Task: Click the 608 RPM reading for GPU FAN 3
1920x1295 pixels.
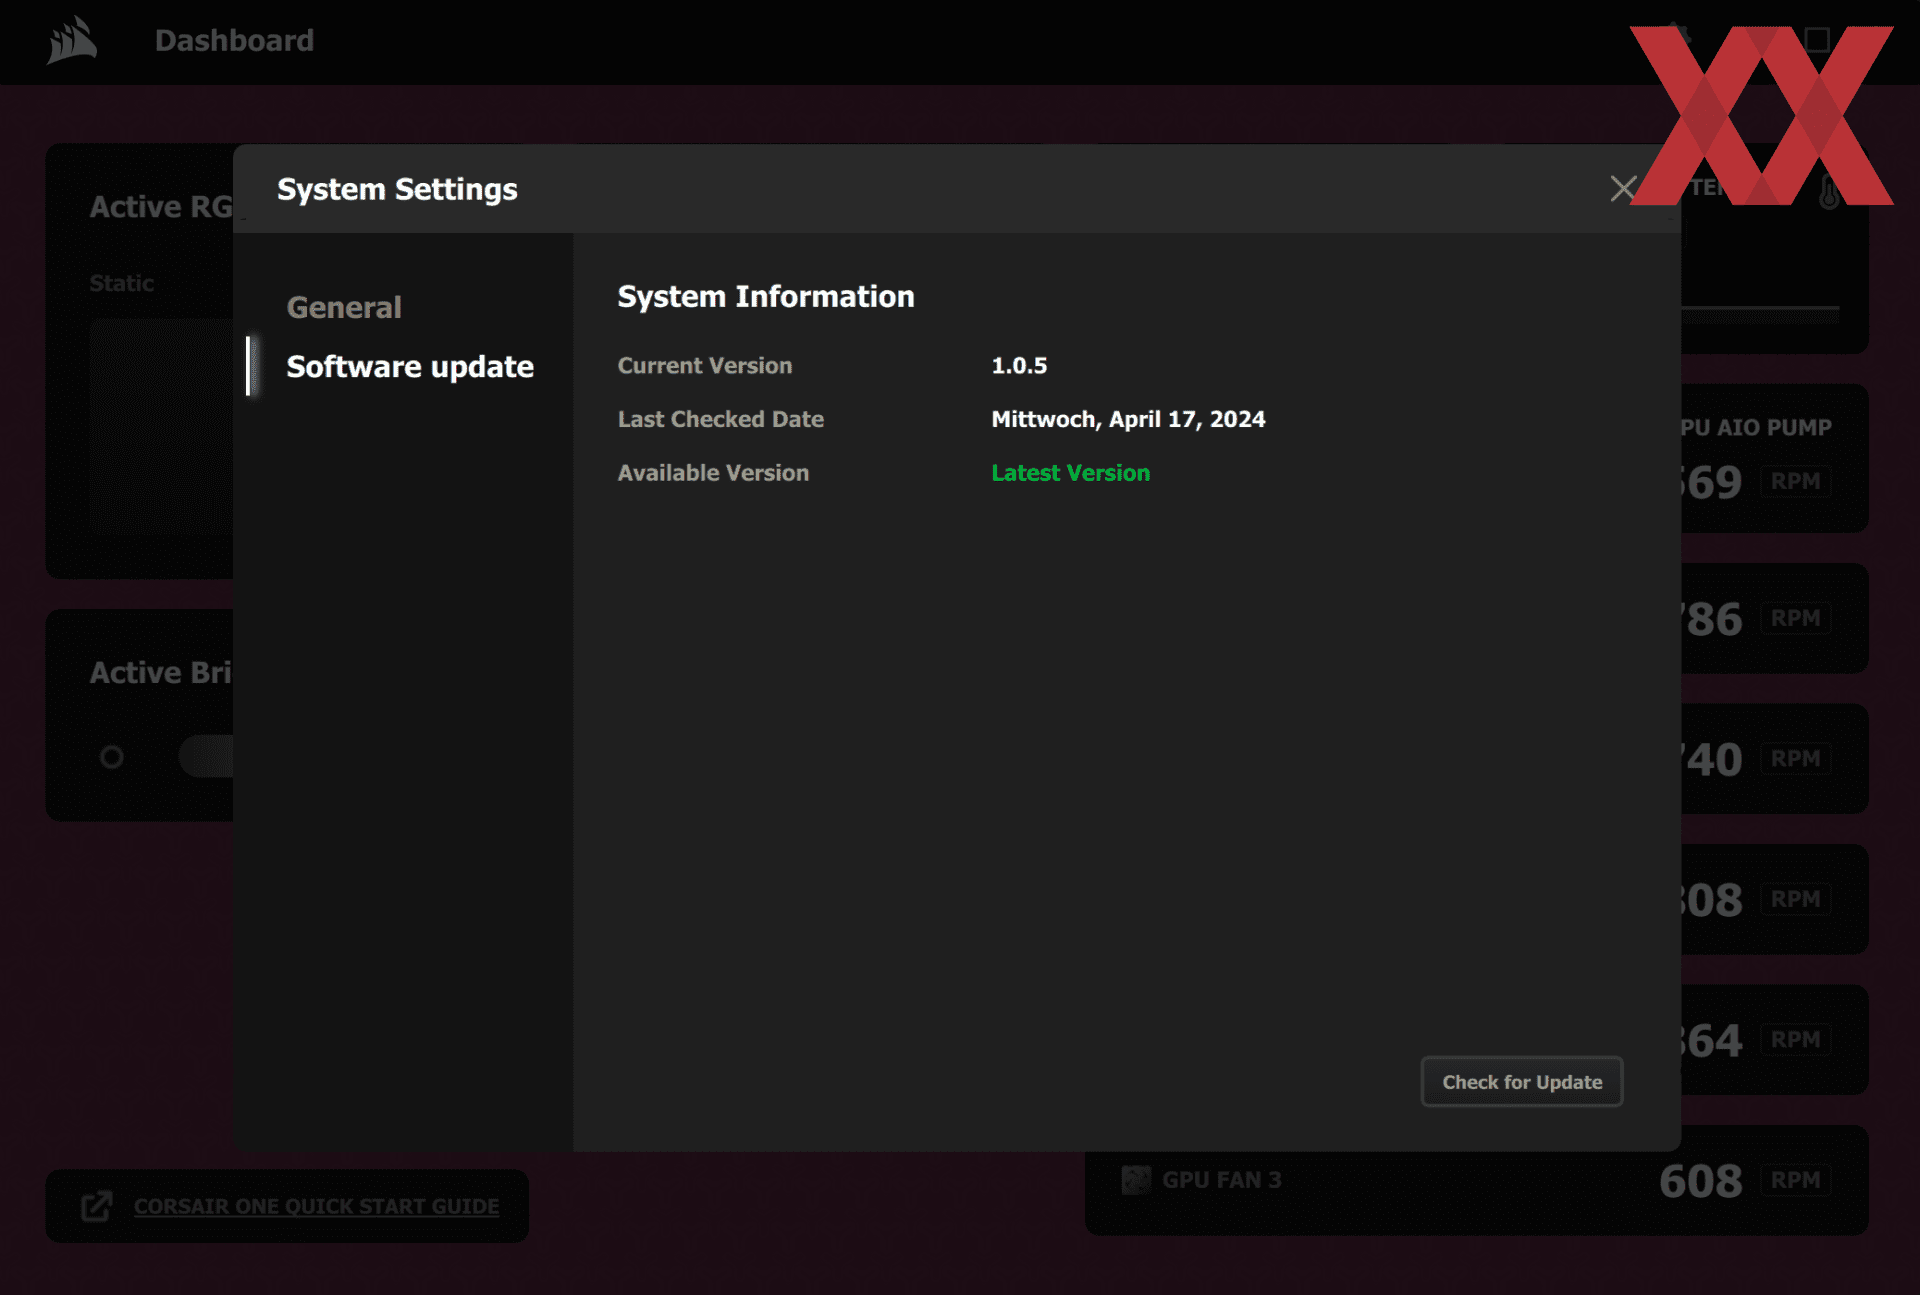Action: pos(1700,1181)
